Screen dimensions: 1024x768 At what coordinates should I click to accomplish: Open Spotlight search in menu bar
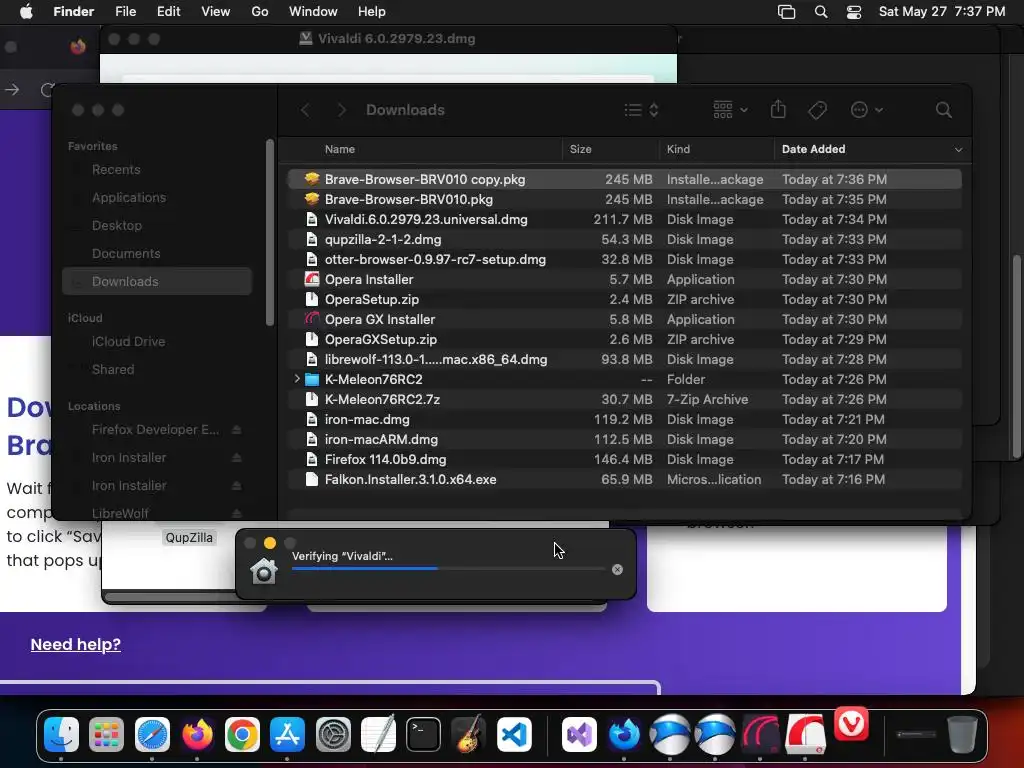[821, 12]
